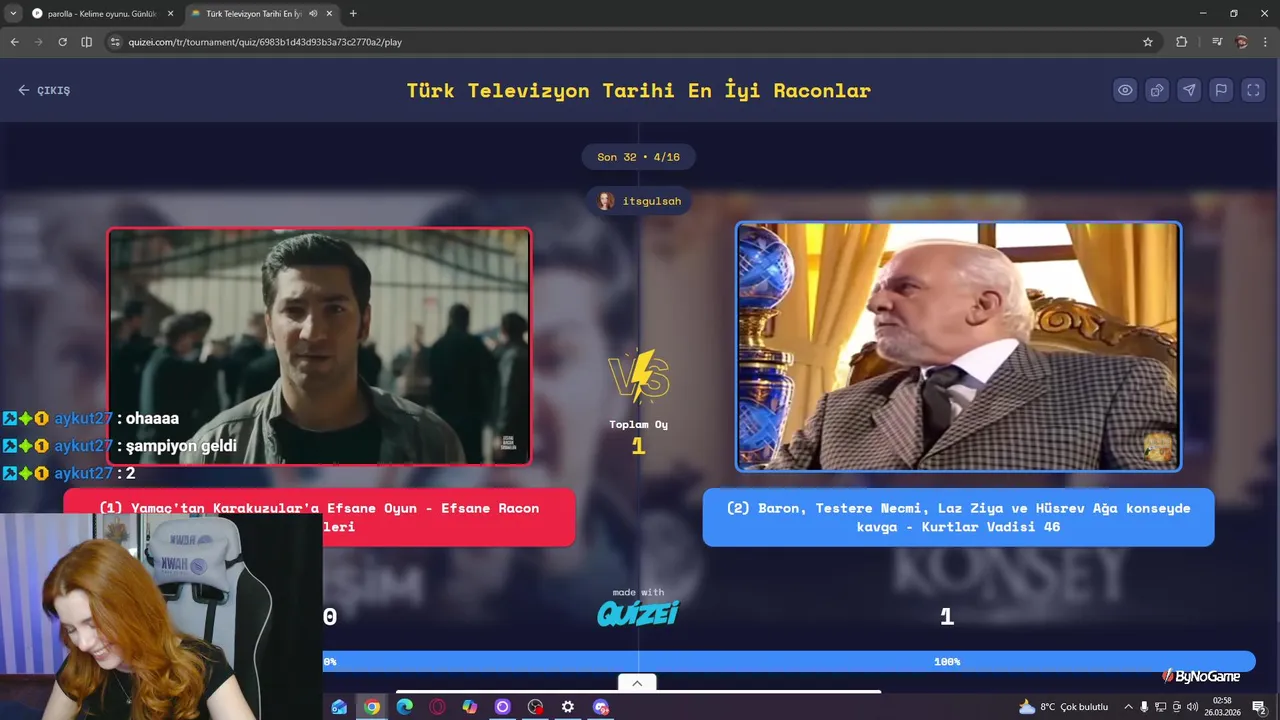Viewport: 1280px width, 720px height.
Task: Show hidden system tray icons
Action: (x=1128, y=707)
